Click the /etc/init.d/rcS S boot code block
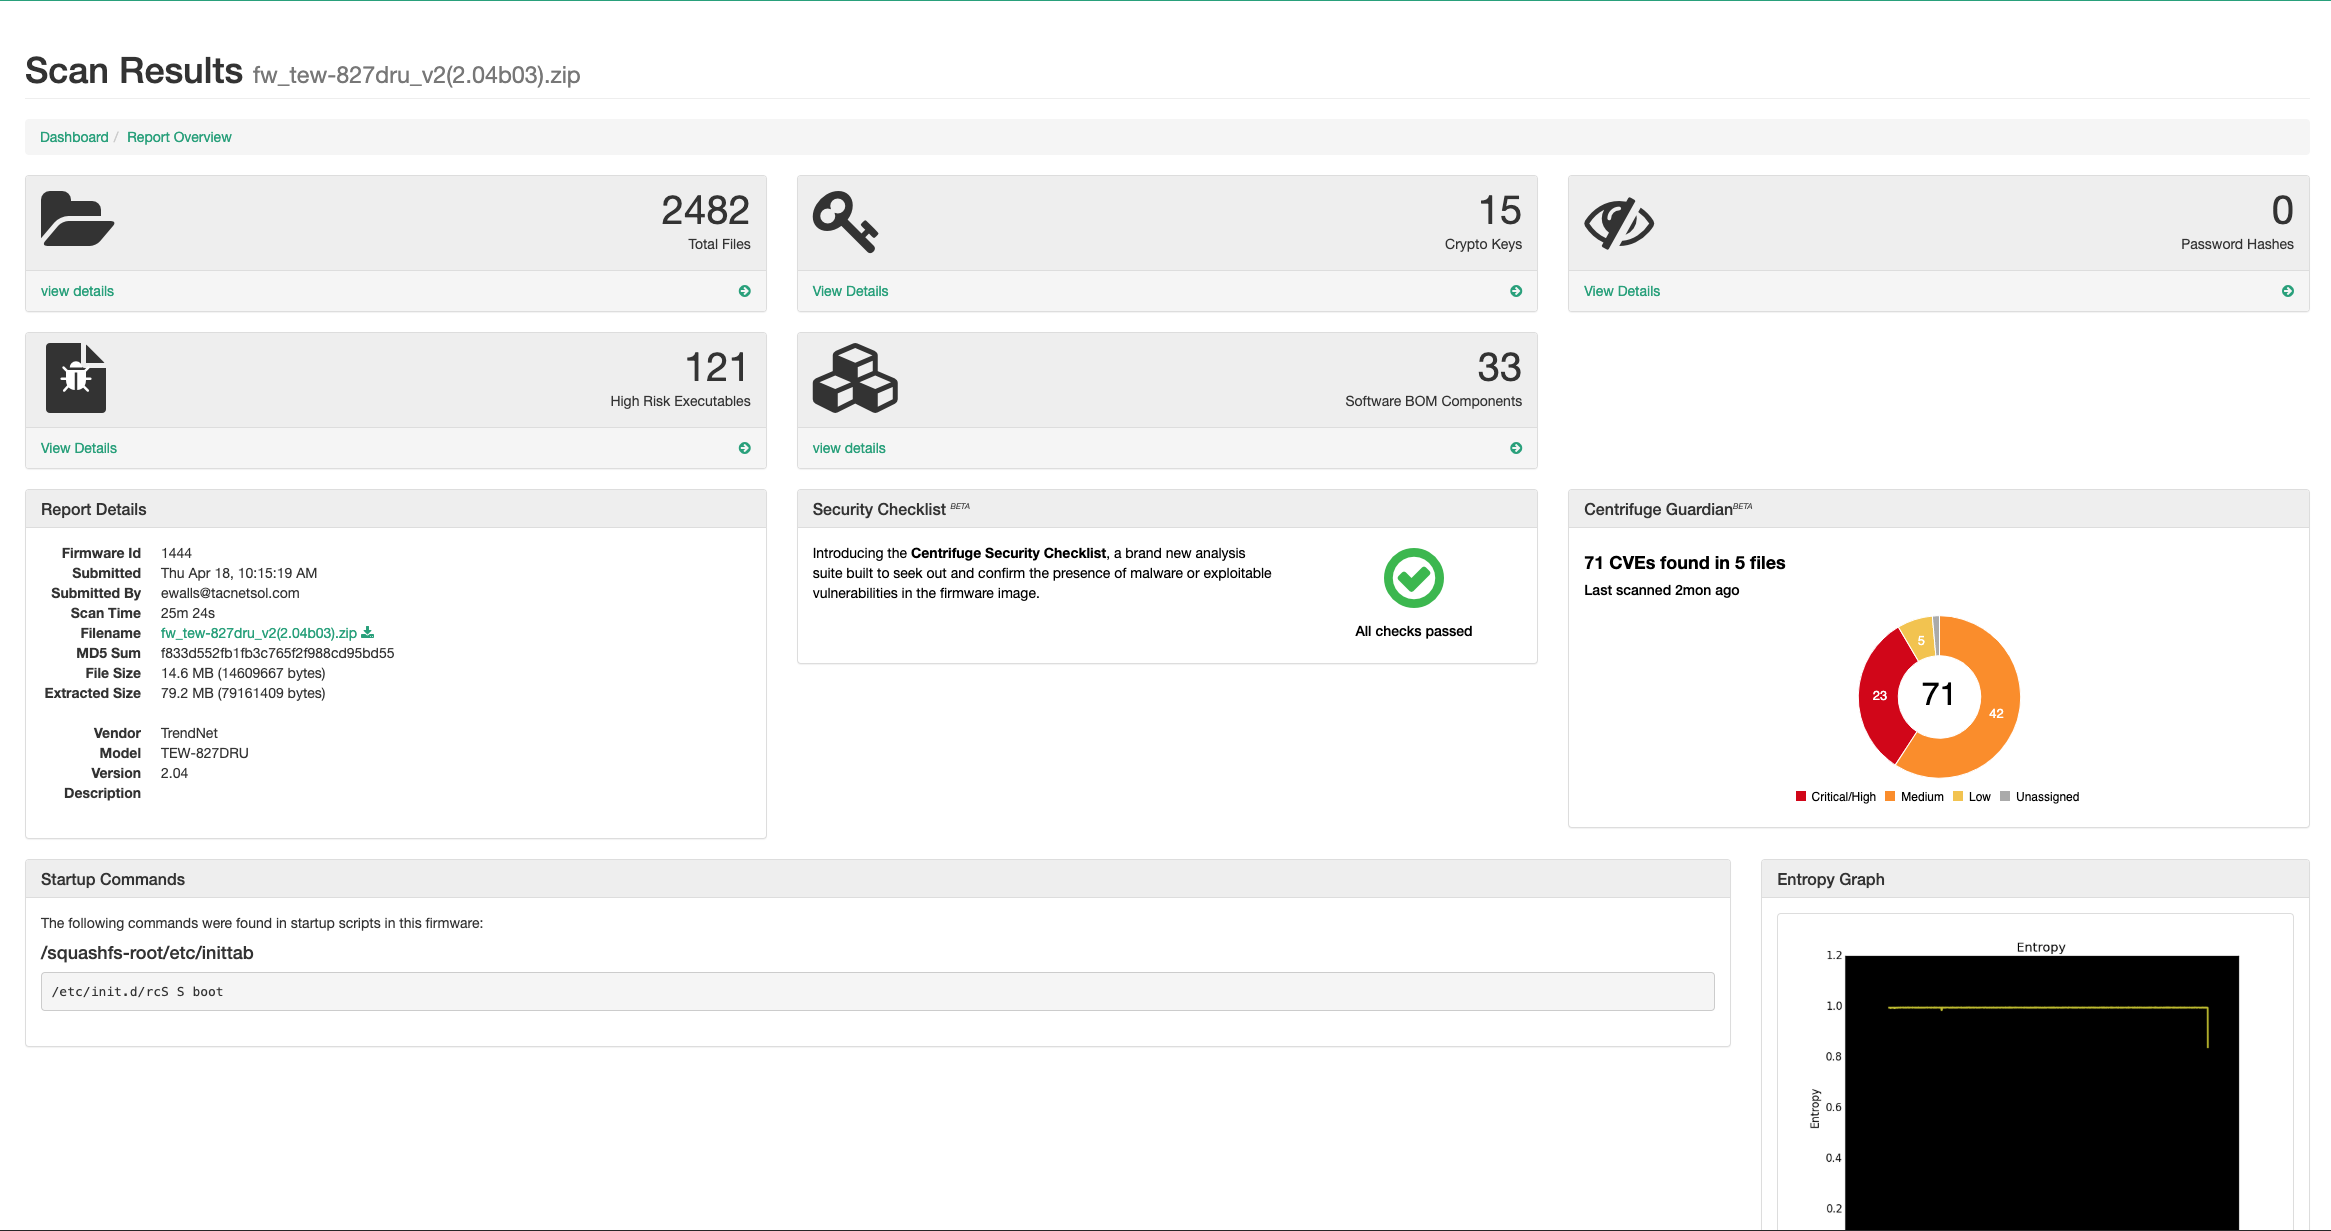Viewport: 2331px width, 1231px height. coord(877,991)
